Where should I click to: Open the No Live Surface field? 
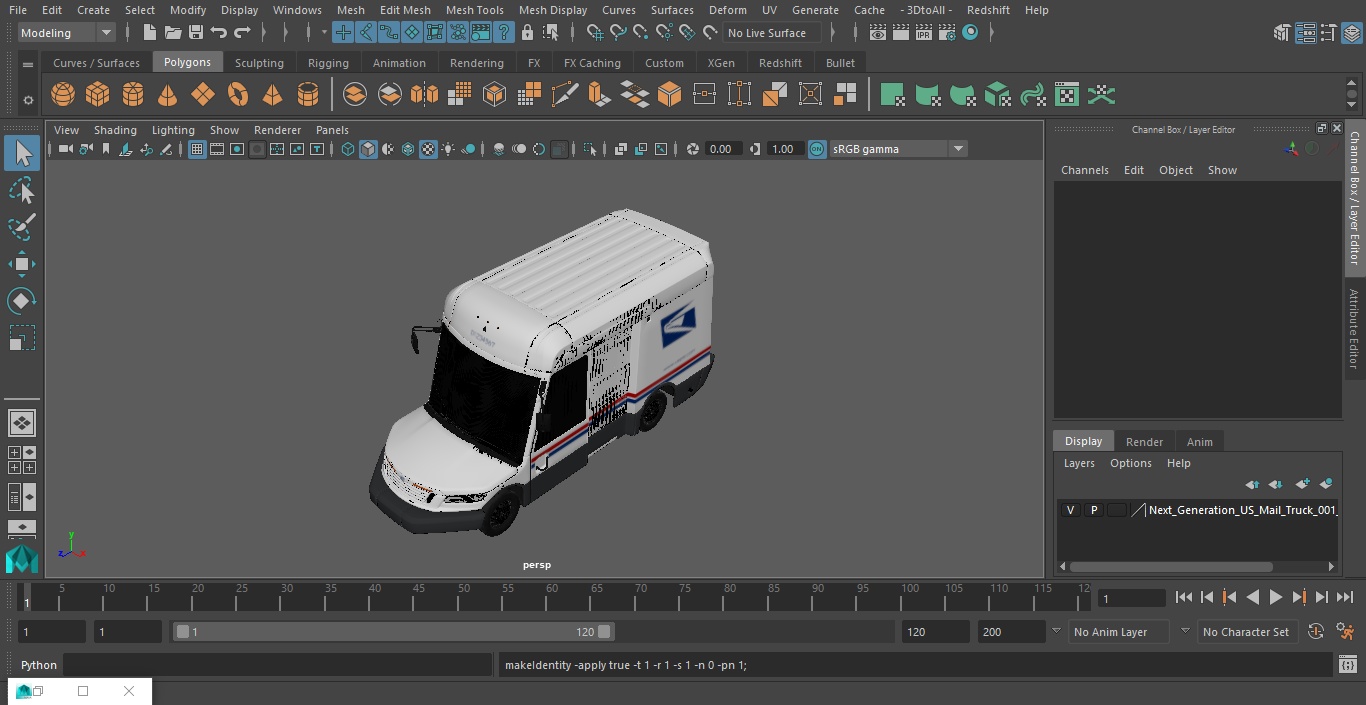tap(772, 33)
